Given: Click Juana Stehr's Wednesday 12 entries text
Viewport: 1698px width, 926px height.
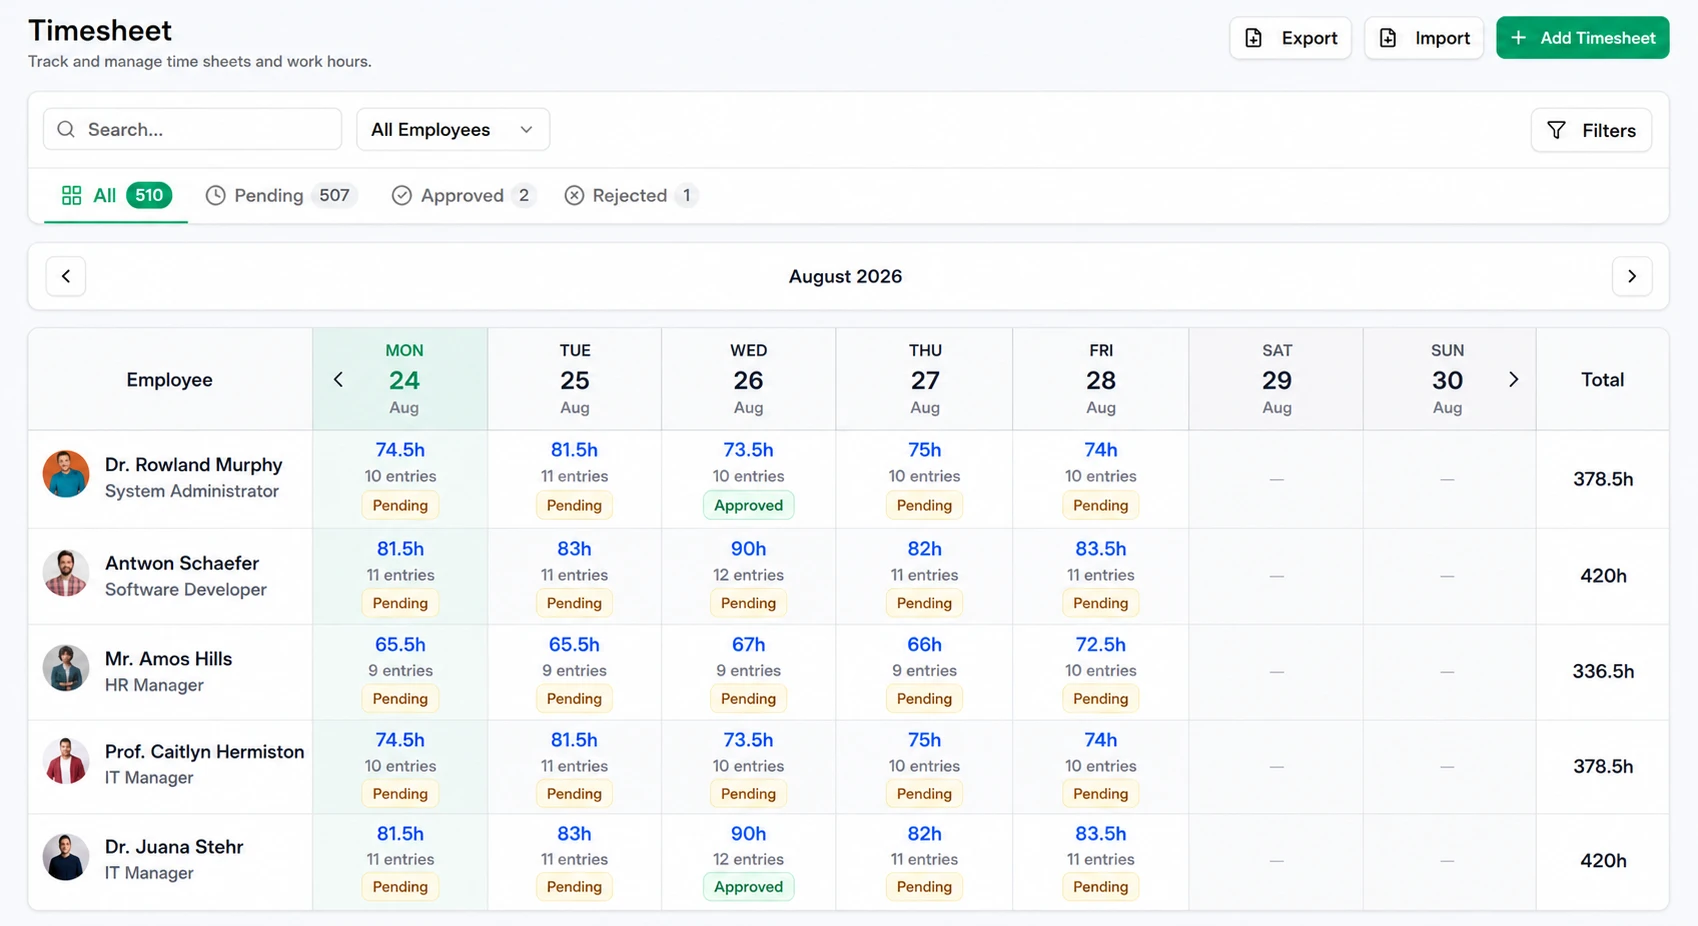Looking at the screenshot, I should [x=748, y=859].
